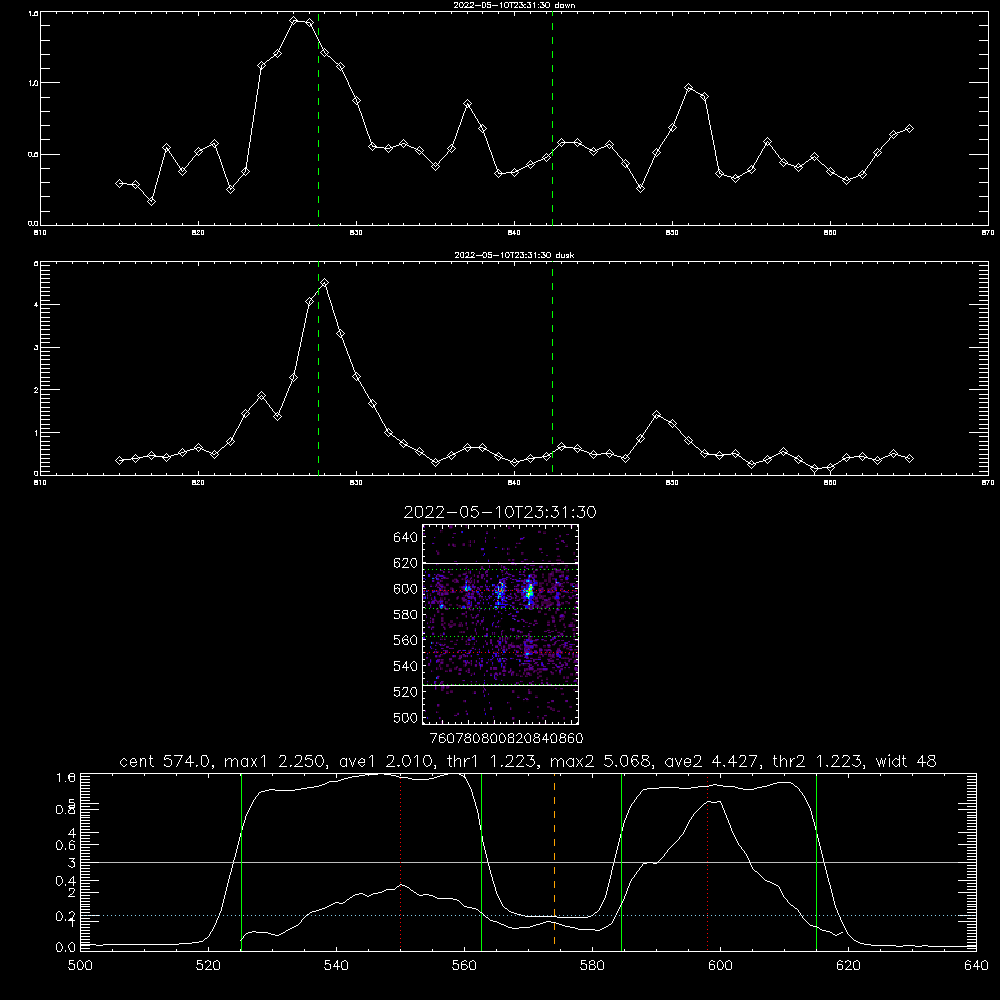Click the timestamp title above the spectrogram image
Image resolution: width=1000 pixels, height=1000 pixels.
(500, 512)
